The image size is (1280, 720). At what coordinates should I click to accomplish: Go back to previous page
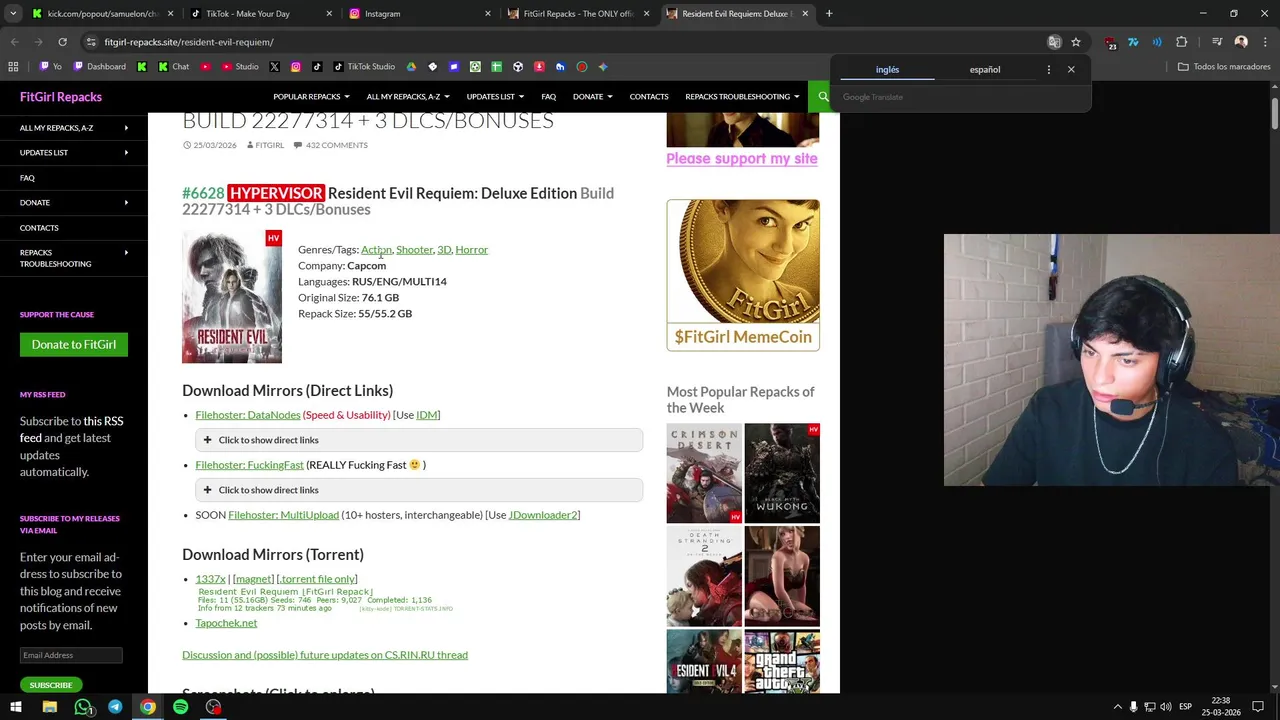[14, 42]
